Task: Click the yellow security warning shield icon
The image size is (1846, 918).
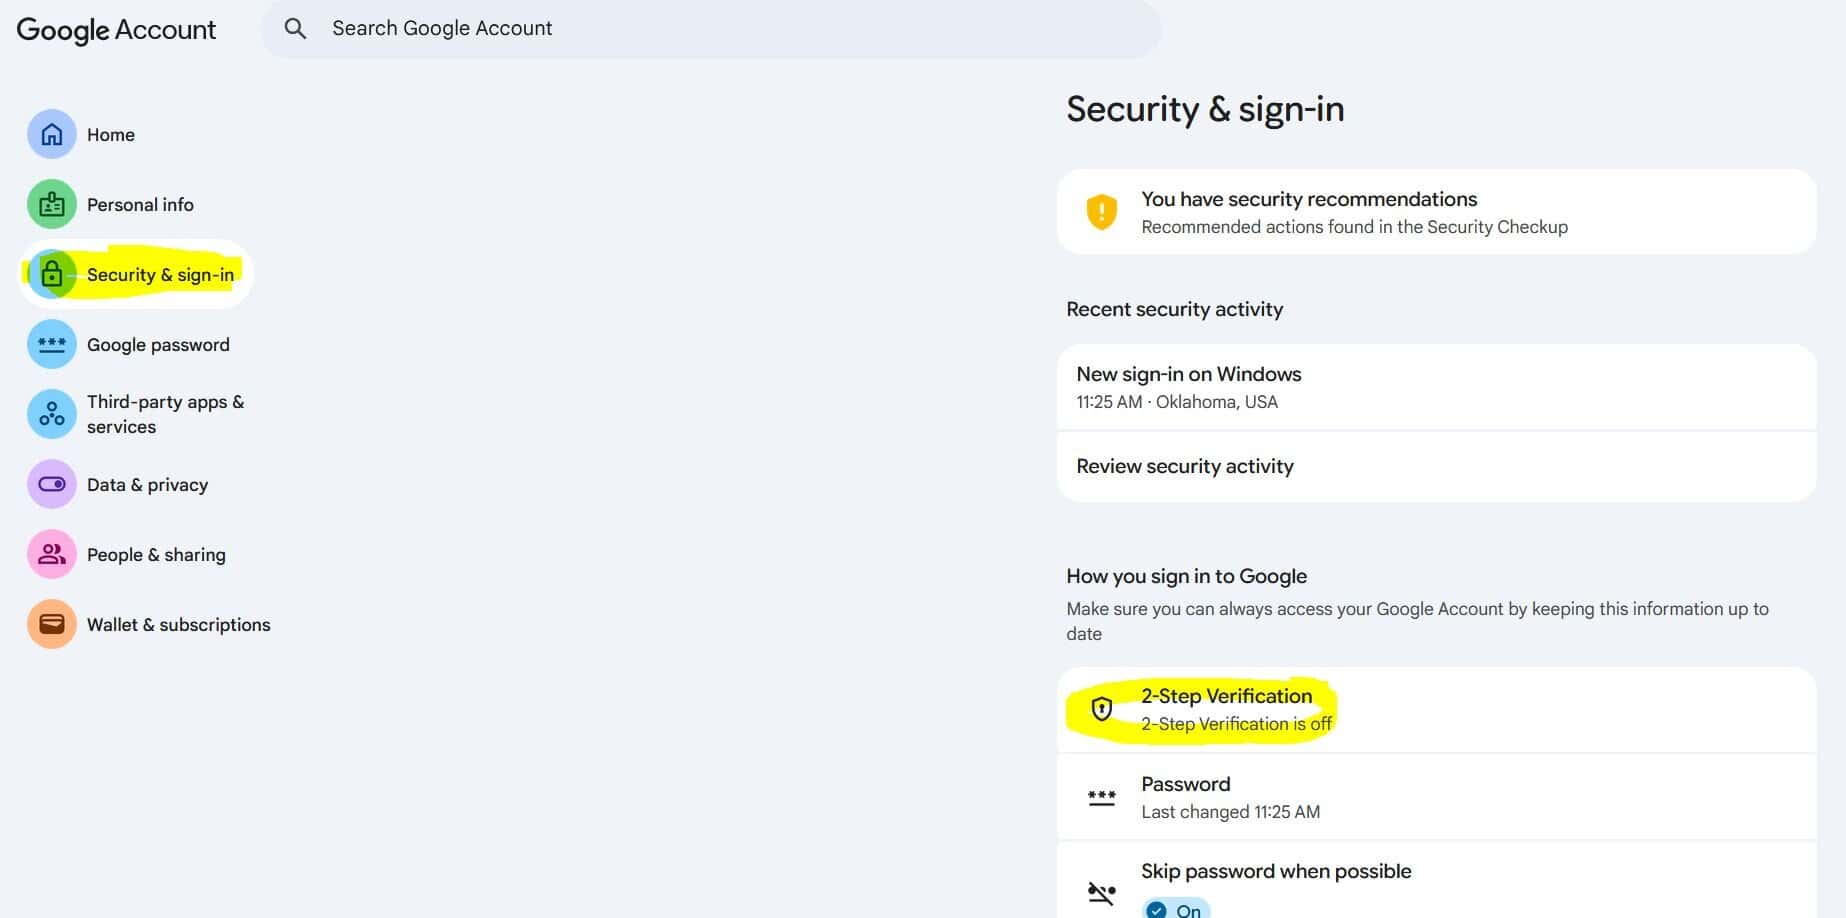Action: tap(1101, 212)
